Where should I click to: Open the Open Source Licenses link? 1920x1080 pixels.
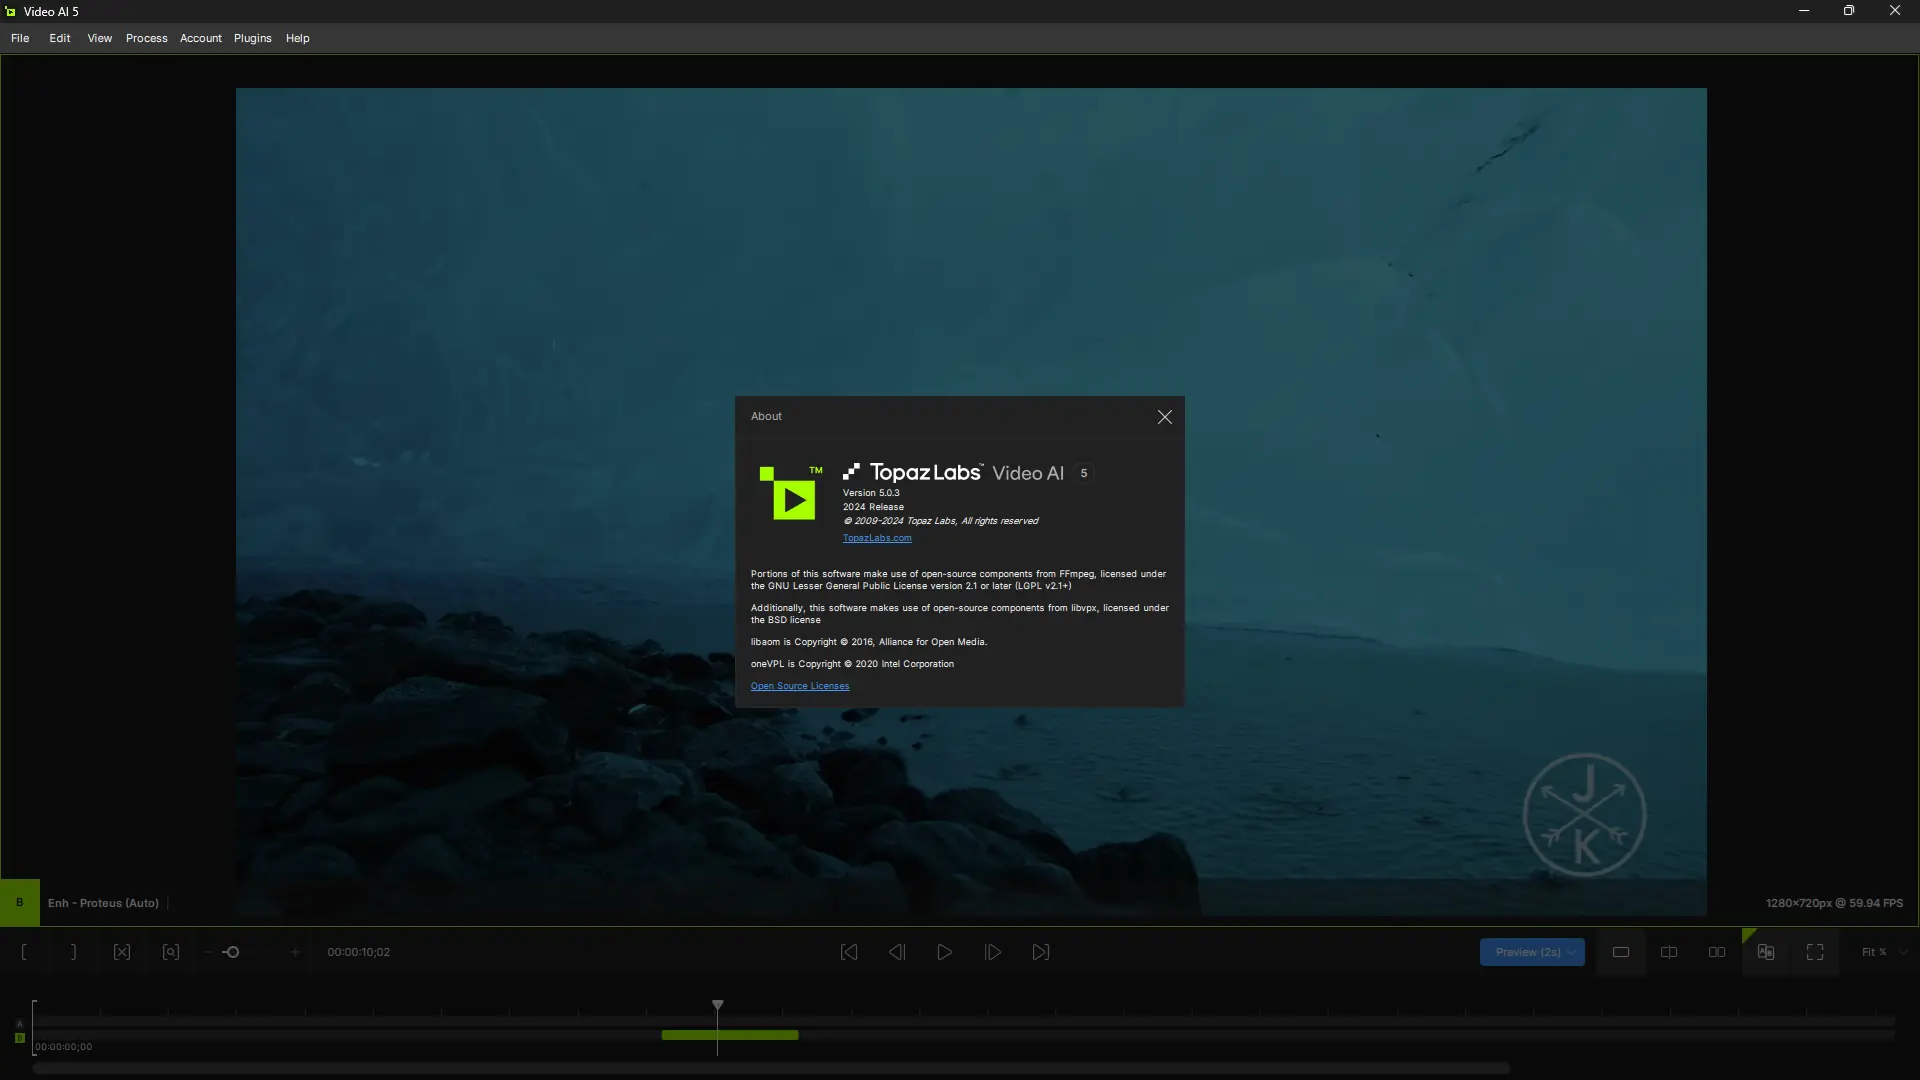tap(799, 686)
